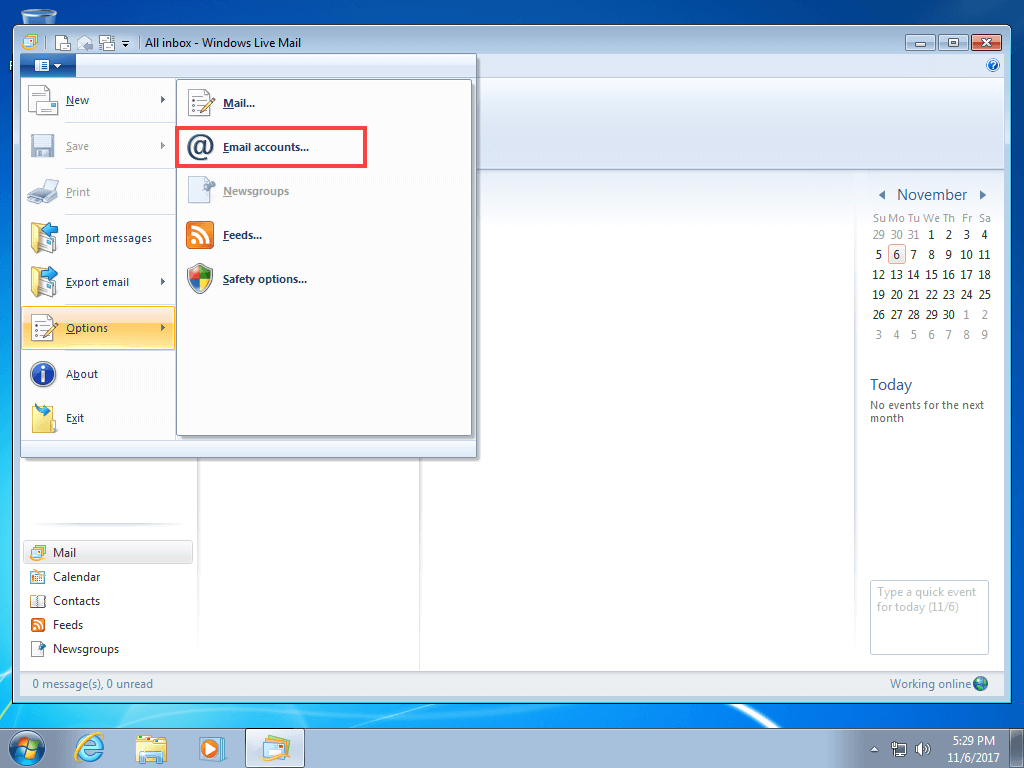Select November 6 in calendar
1024x768 pixels.
pos(896,255)
